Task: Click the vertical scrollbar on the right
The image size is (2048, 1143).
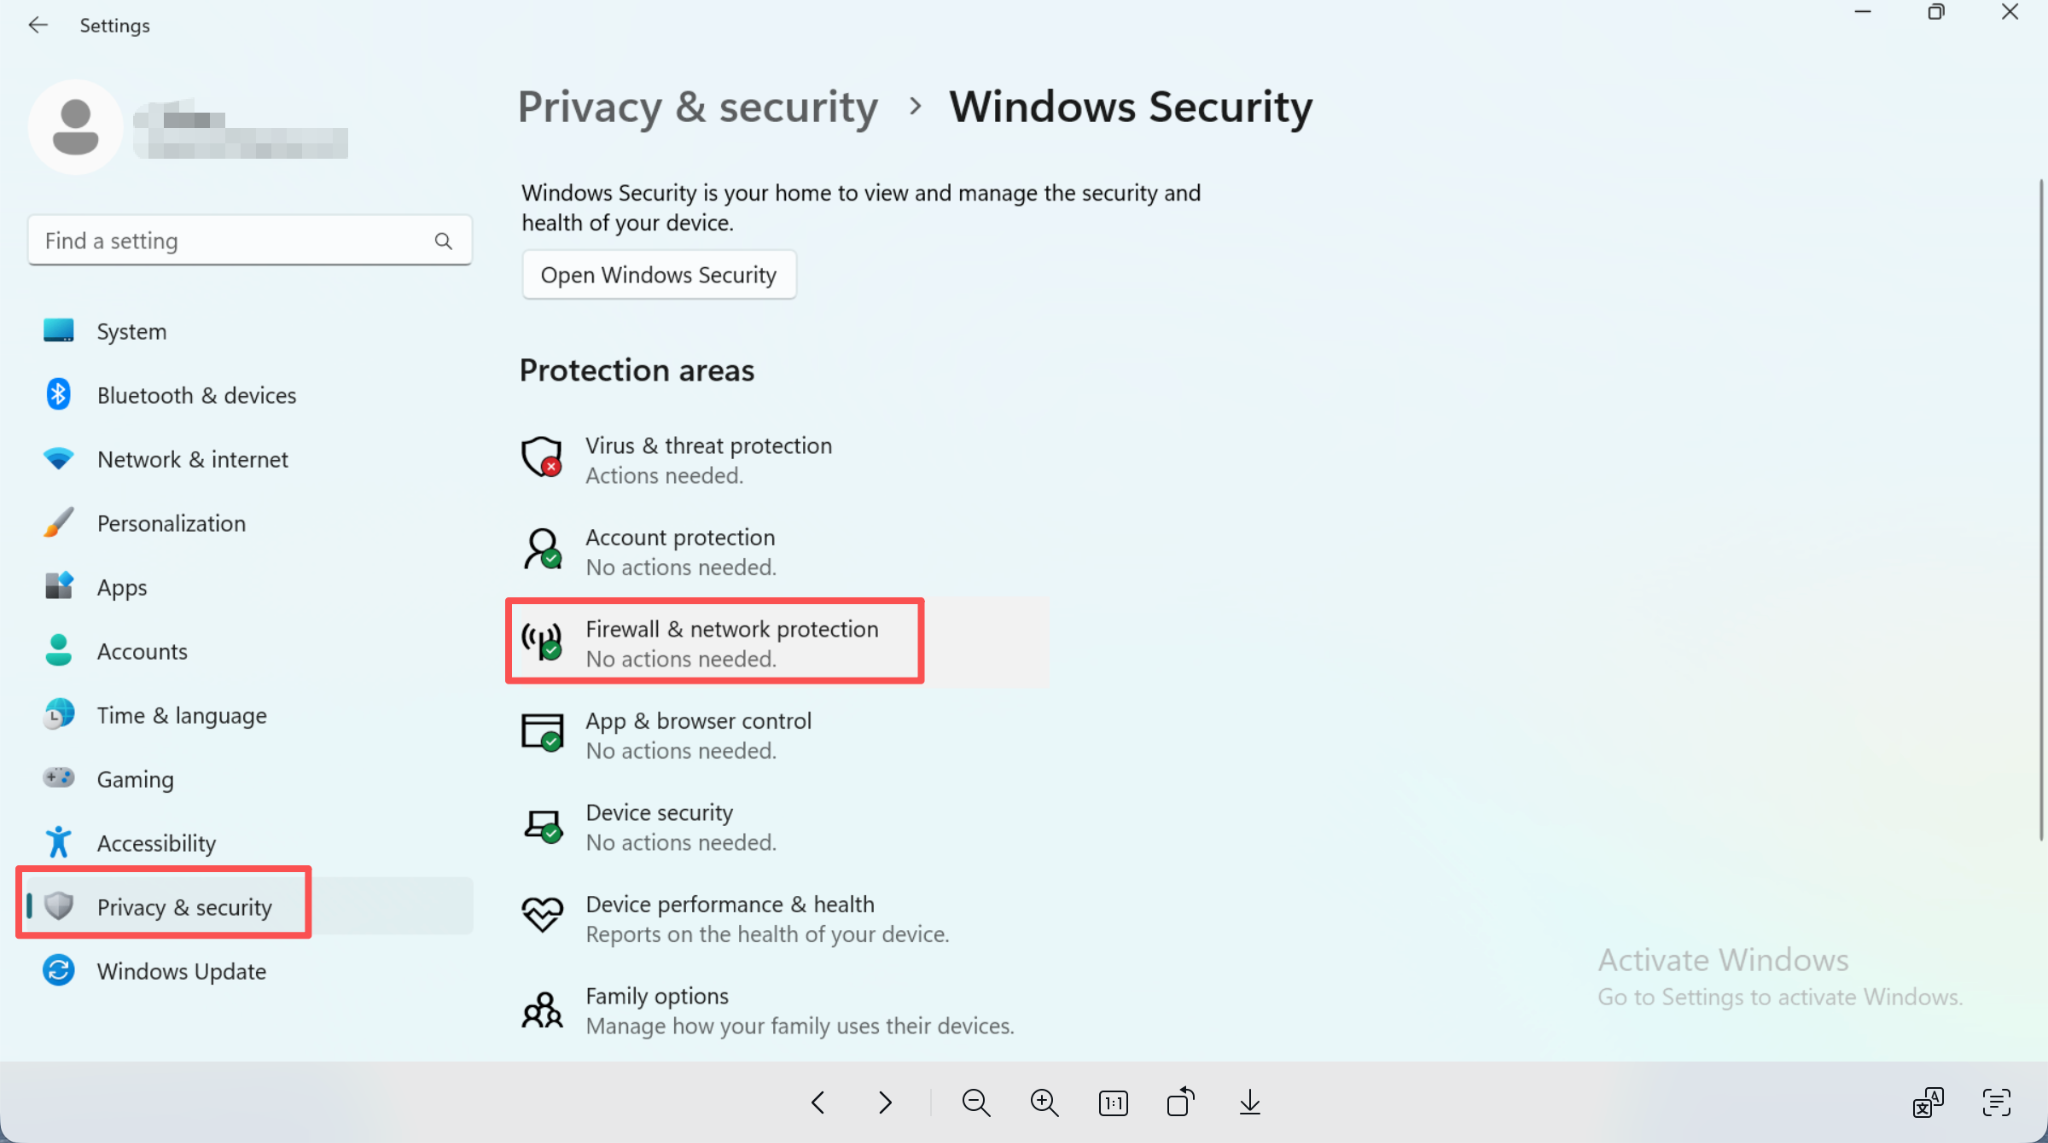Action: pos(2040,510)
